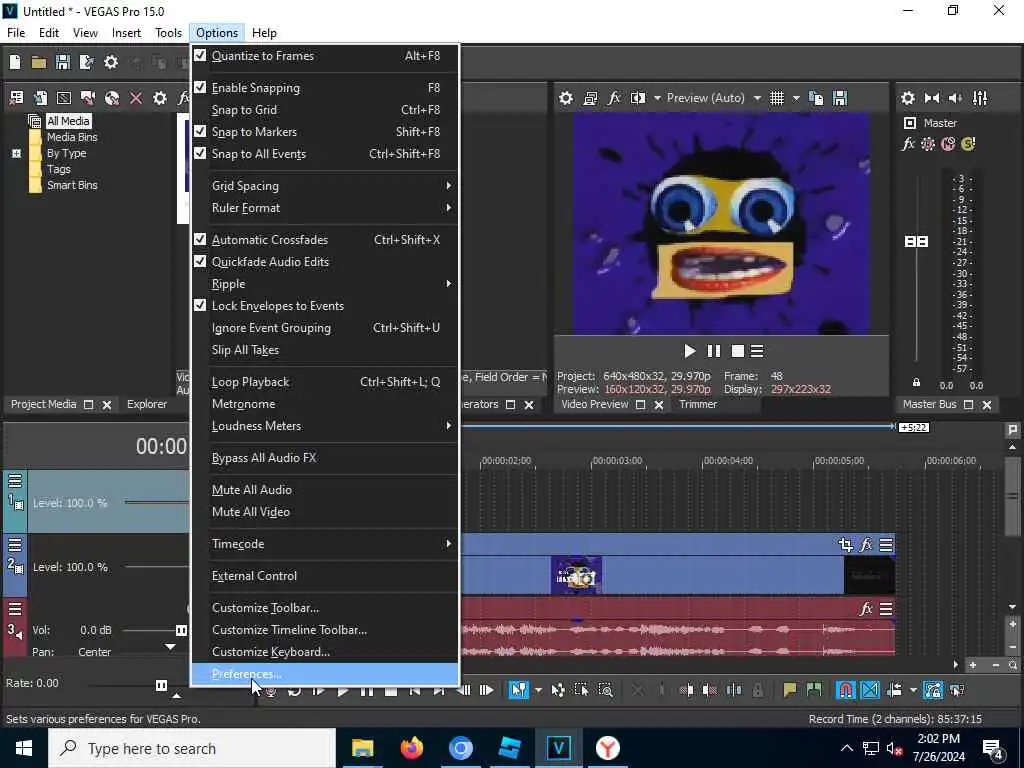Screen dimensions: 1024x768
Task: Show preview overlays grid icon
Action: (776, 98)
